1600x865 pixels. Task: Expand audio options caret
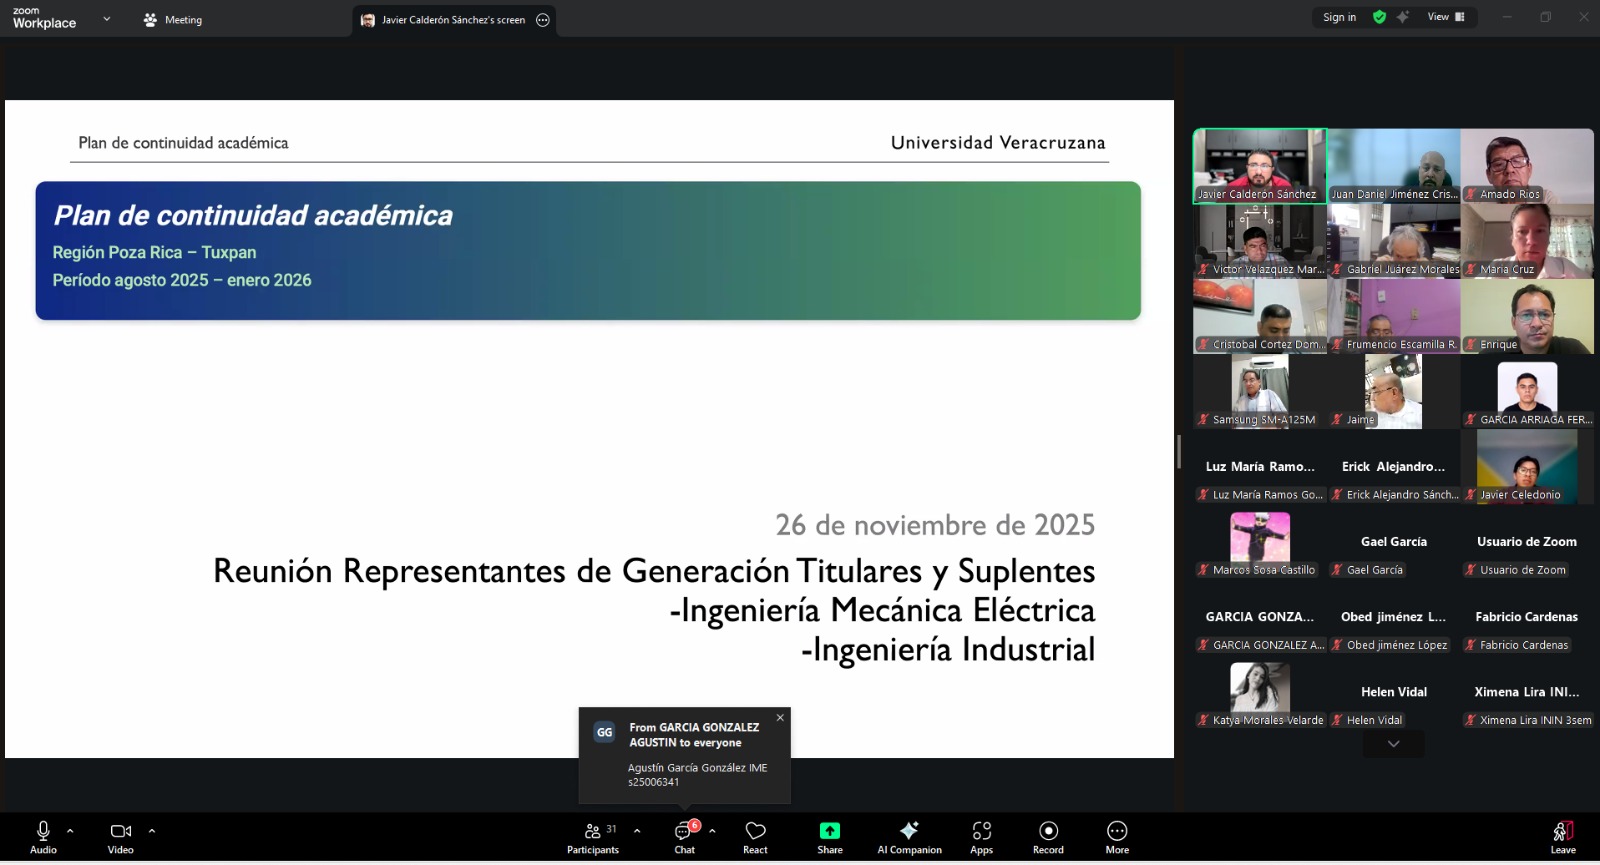point(70,830)
